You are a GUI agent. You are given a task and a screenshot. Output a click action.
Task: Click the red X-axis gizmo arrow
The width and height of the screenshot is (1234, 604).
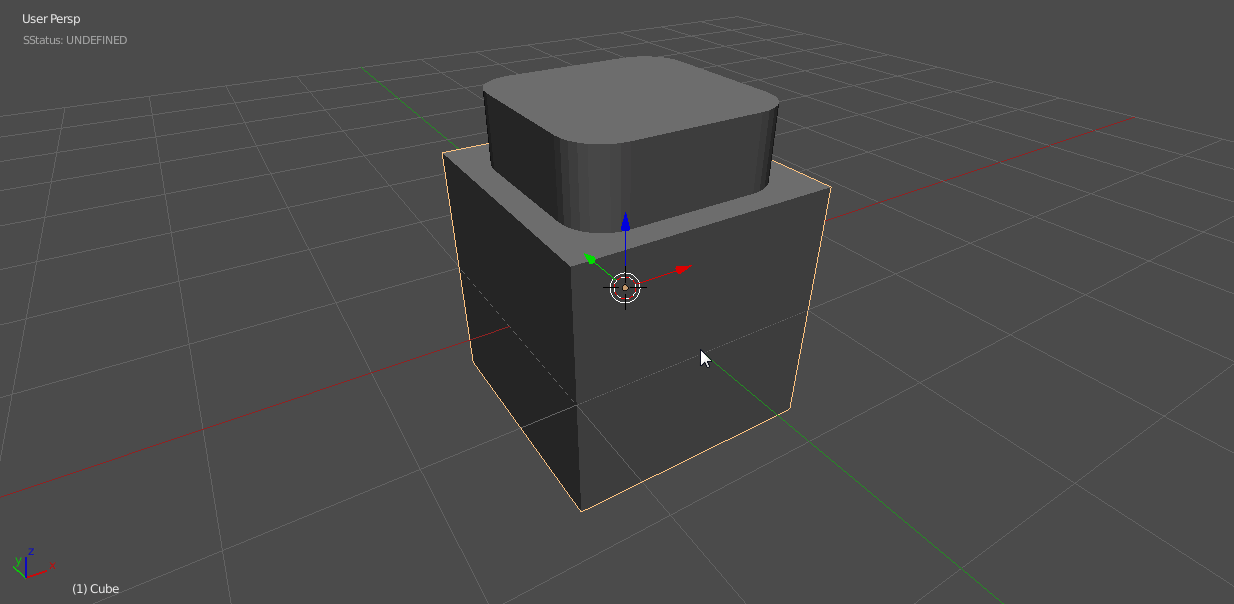tap(683, 268)
